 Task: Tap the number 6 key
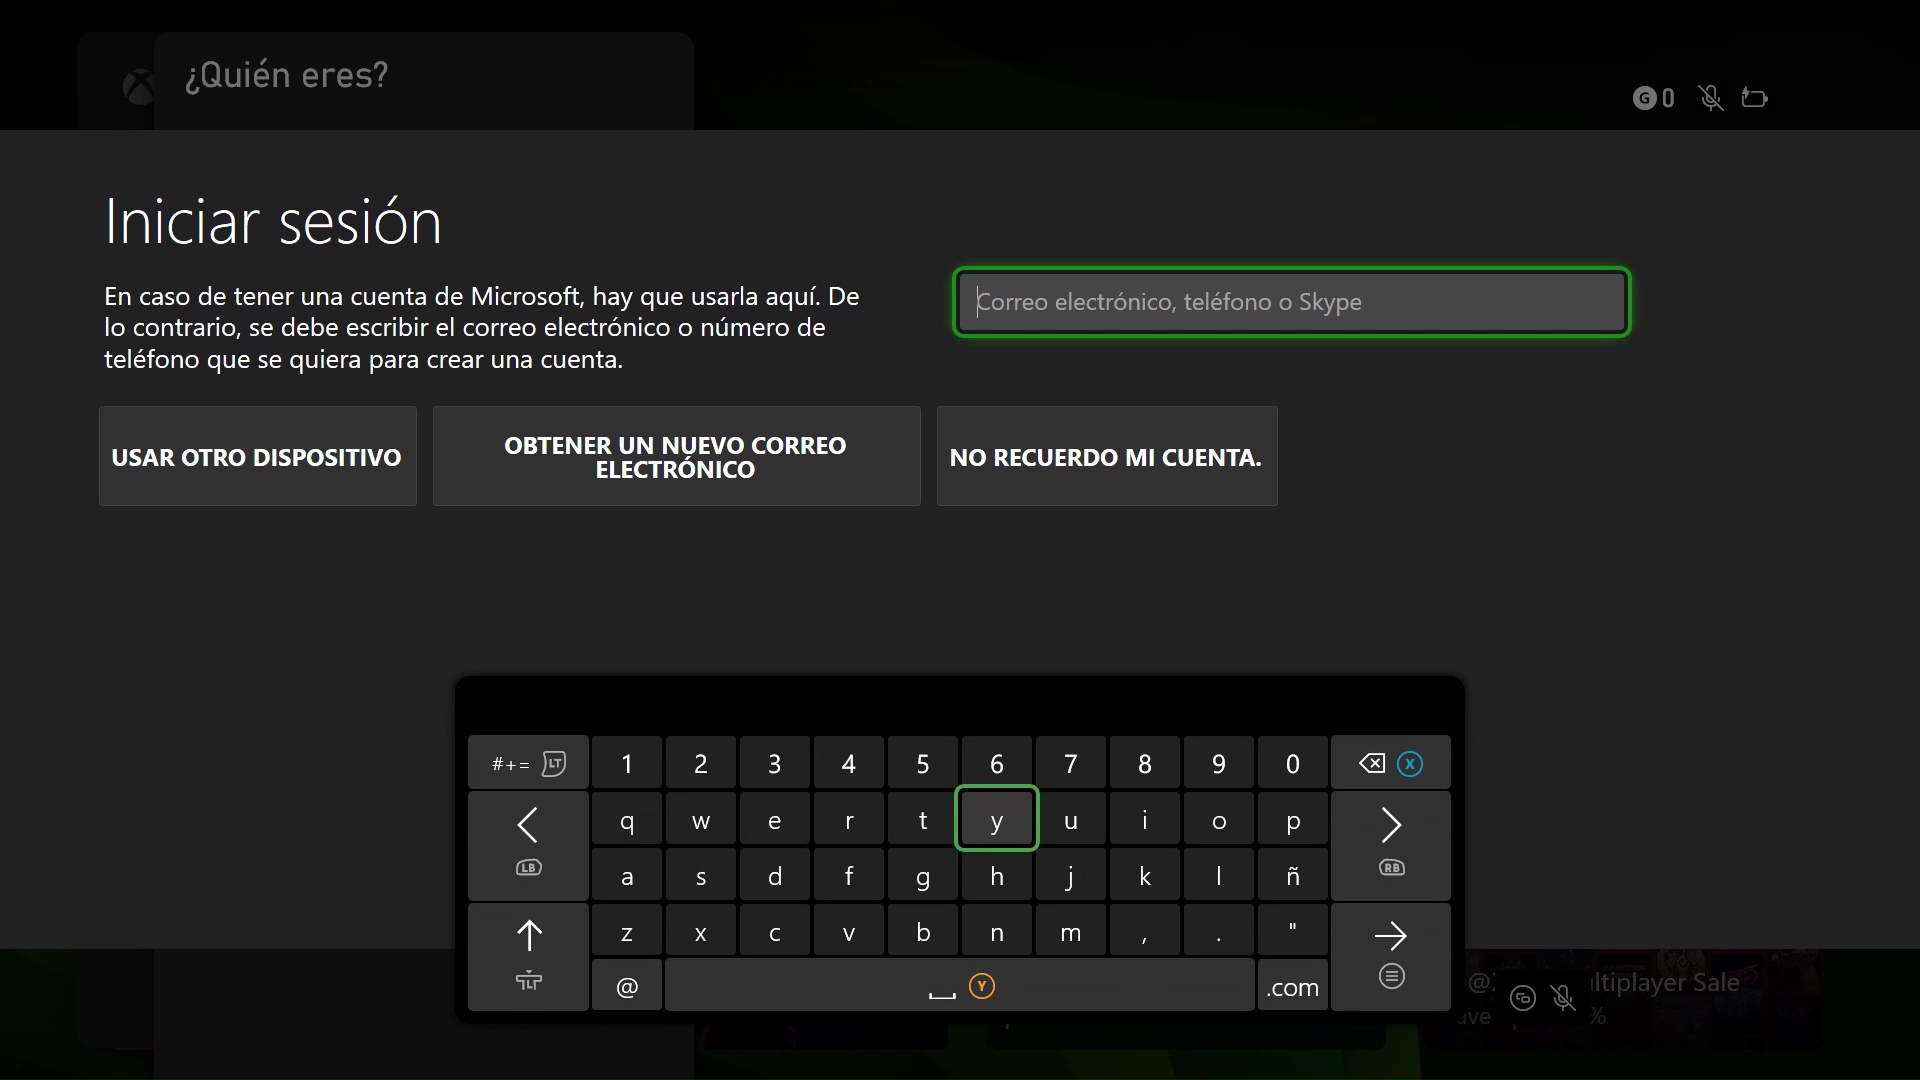coord(997,764)
